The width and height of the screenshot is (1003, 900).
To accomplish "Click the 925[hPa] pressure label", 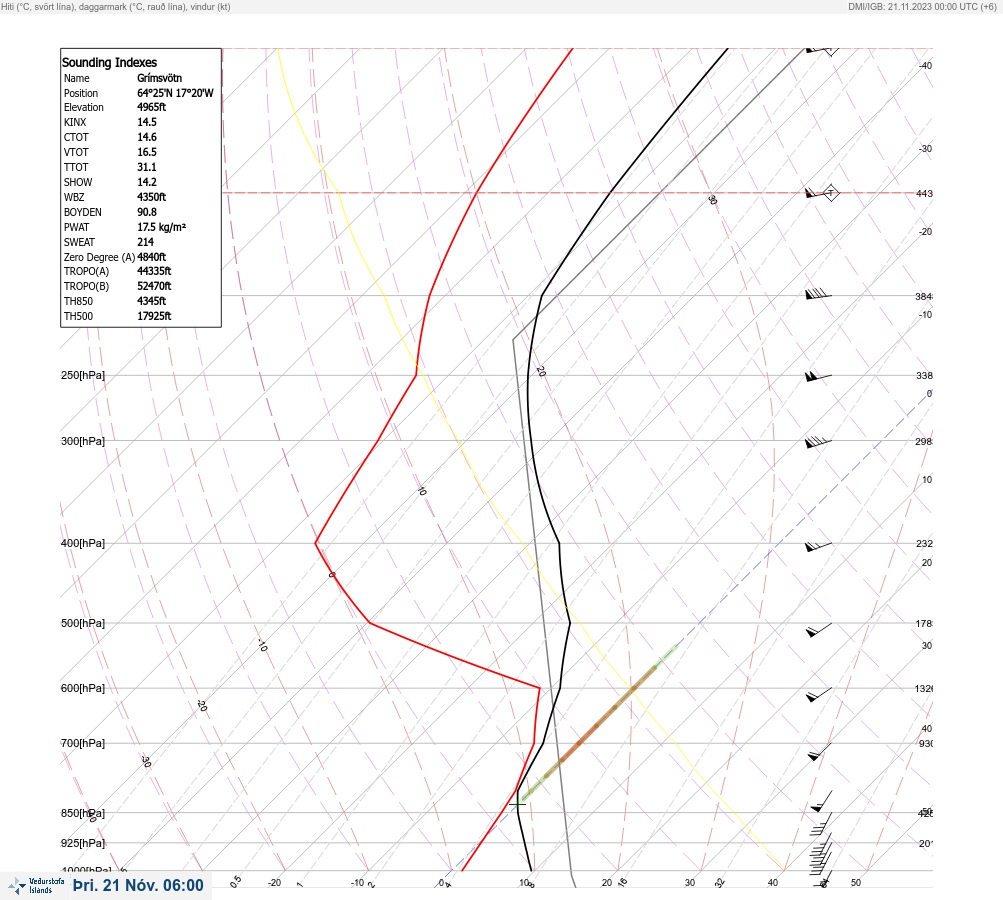I will pyautogui.click(x=83, y=843).
